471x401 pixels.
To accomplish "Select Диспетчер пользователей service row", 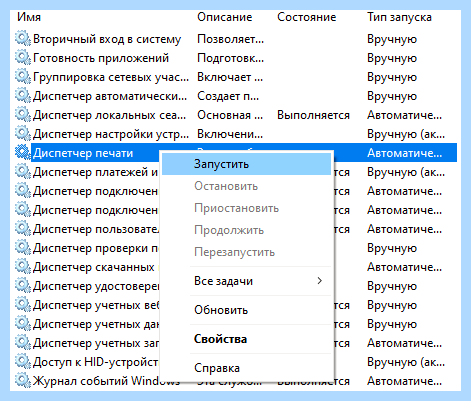I will pos(96,229).
